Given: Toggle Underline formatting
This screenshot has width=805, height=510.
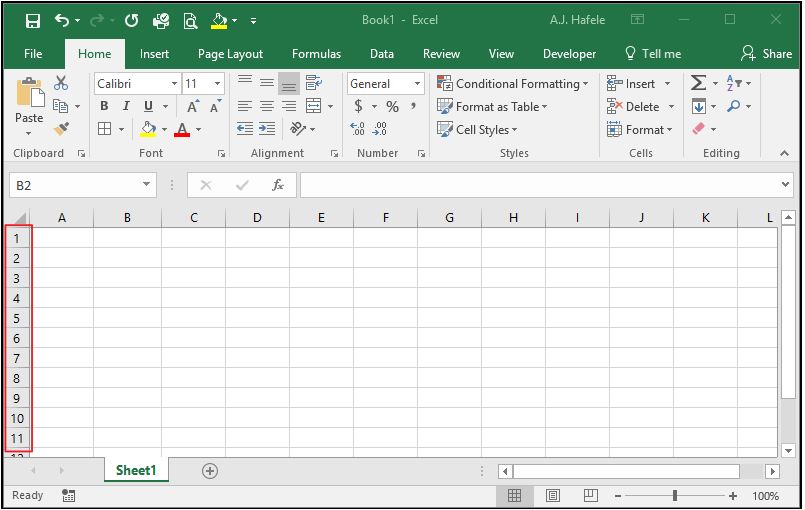Looking at the screenshot, I should pyautogui.click(x=148, y=106).
